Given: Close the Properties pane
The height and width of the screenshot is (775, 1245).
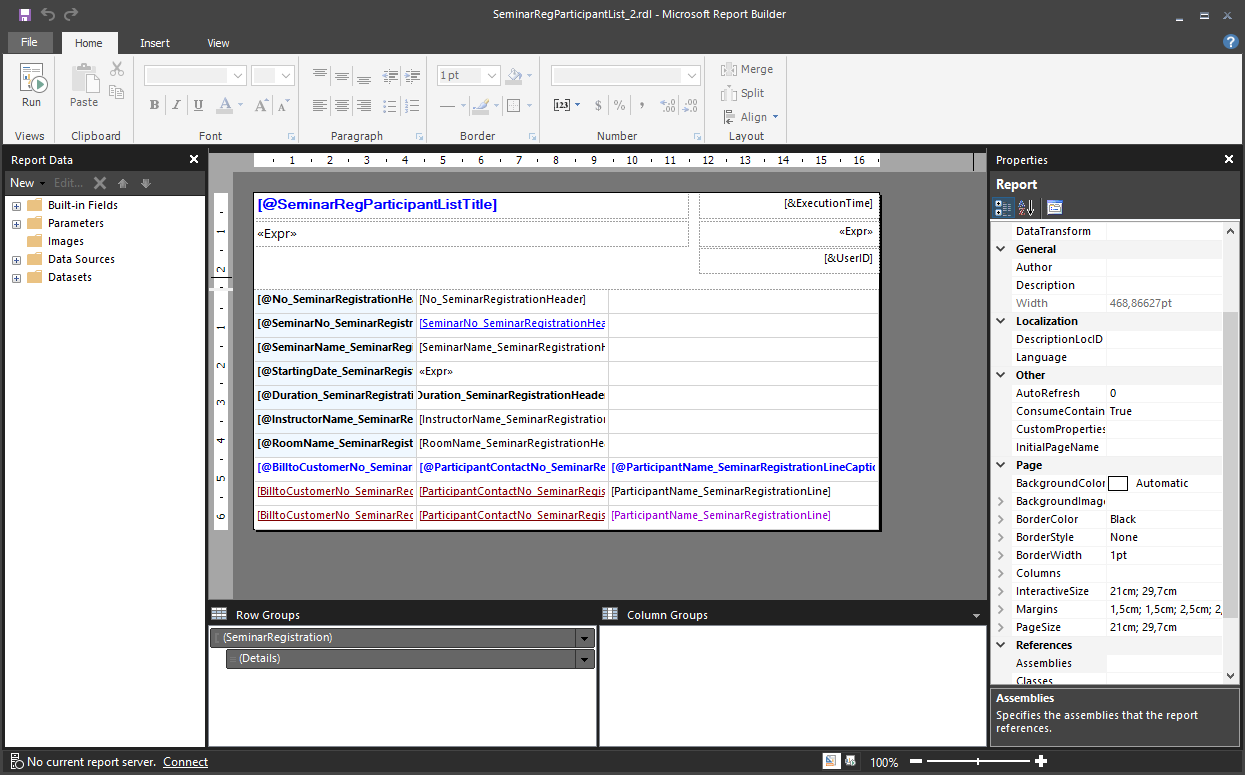Looking at the screenshot, I should (x=1229, y=160).
